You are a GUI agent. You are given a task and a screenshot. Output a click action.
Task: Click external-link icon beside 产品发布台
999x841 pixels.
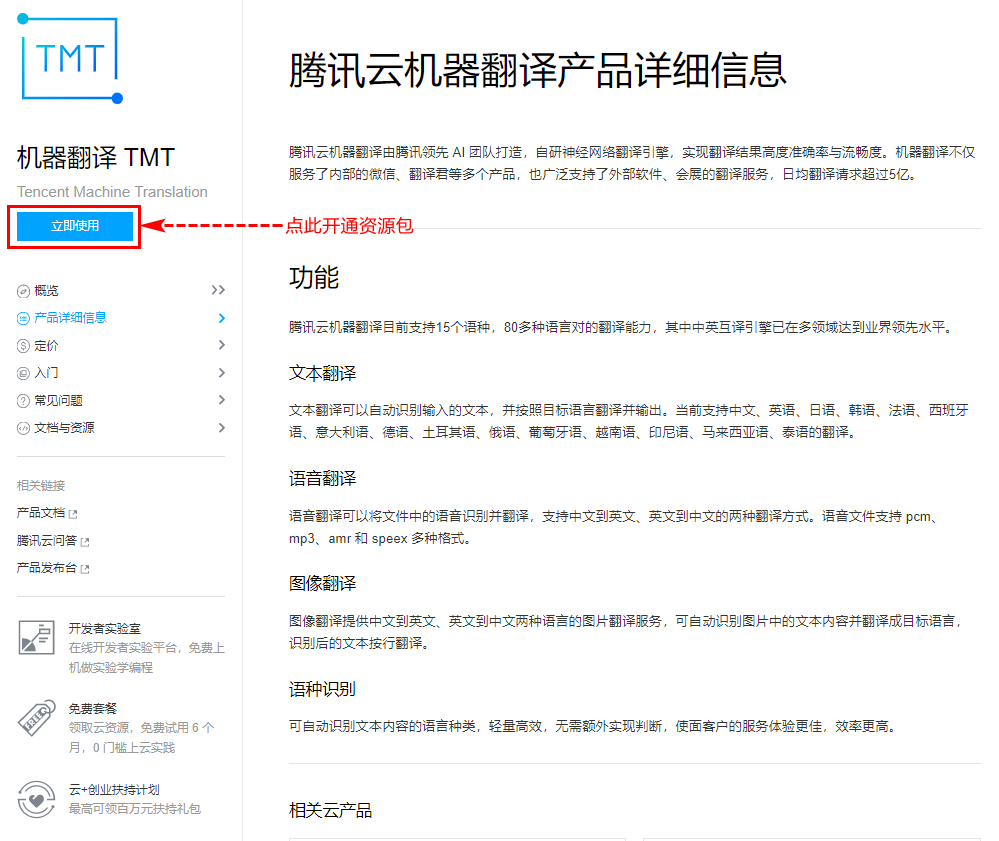tap(85, 569)
